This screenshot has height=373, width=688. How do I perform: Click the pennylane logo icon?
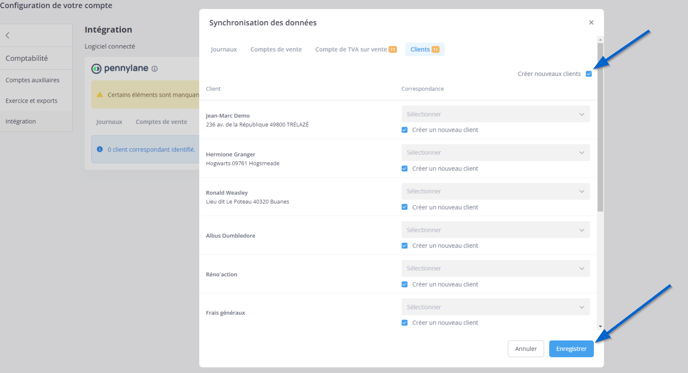click(96, 68)
